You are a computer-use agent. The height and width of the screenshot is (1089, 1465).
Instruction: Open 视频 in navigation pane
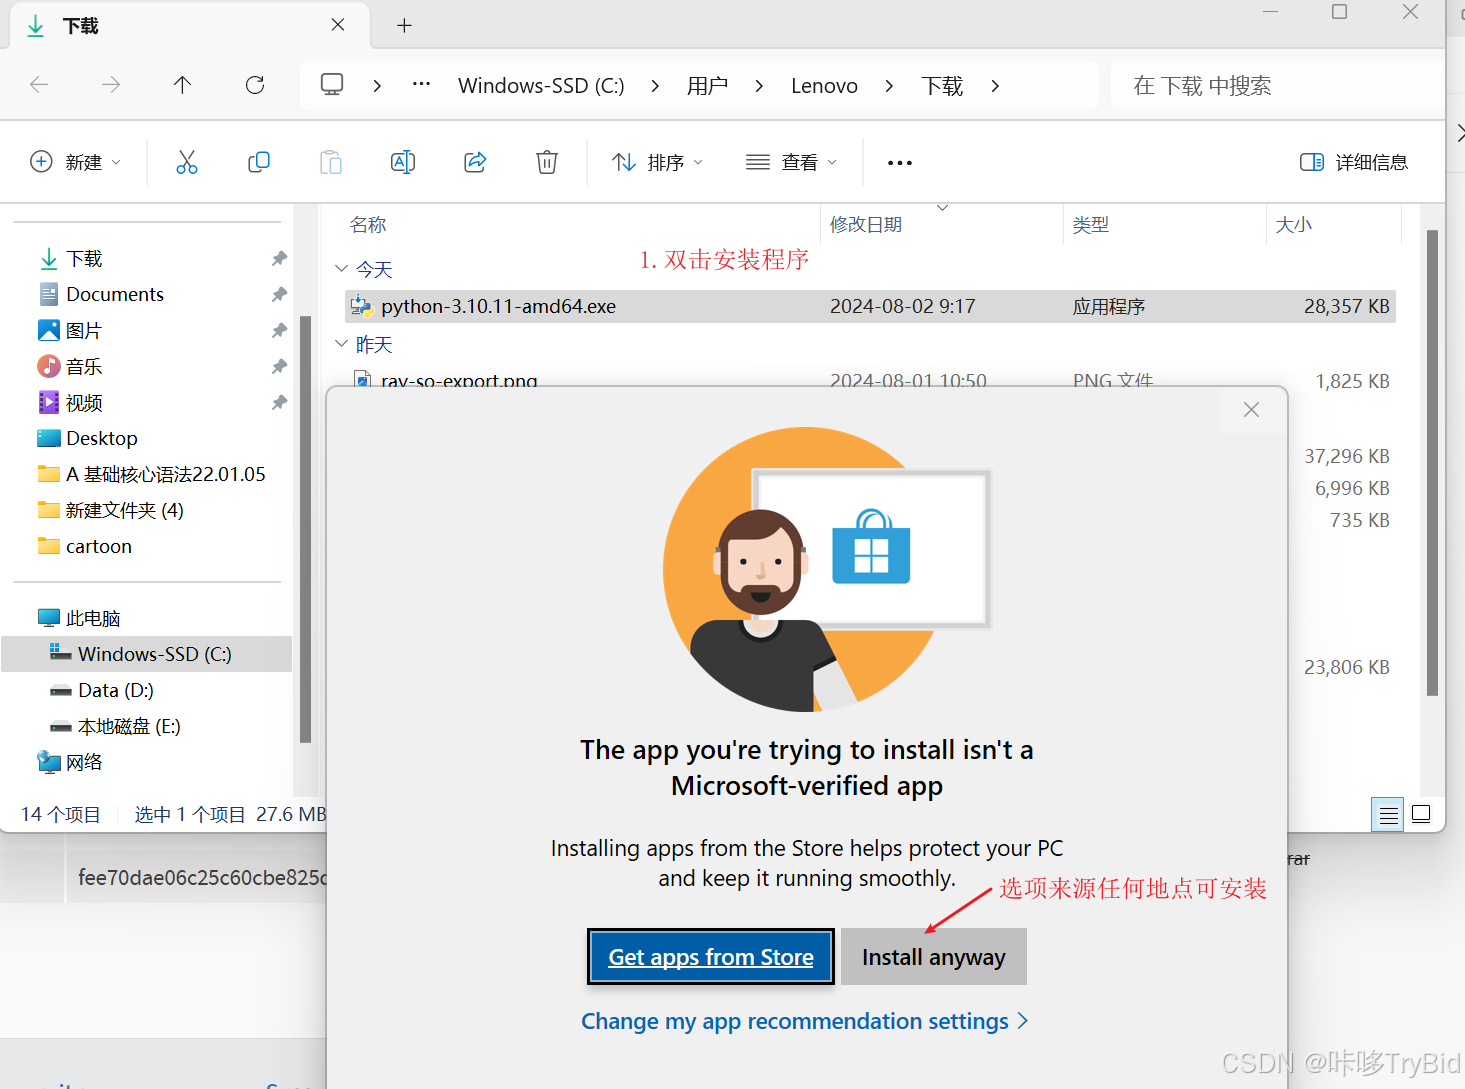coord(84,403)
